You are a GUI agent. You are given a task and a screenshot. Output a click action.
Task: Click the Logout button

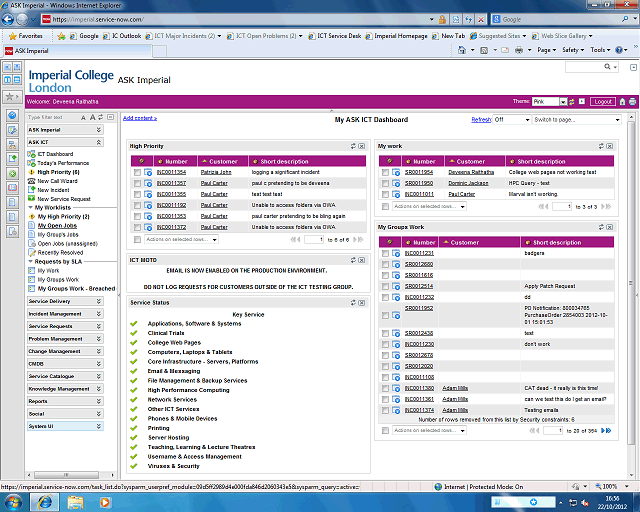(x=602, y=101)
